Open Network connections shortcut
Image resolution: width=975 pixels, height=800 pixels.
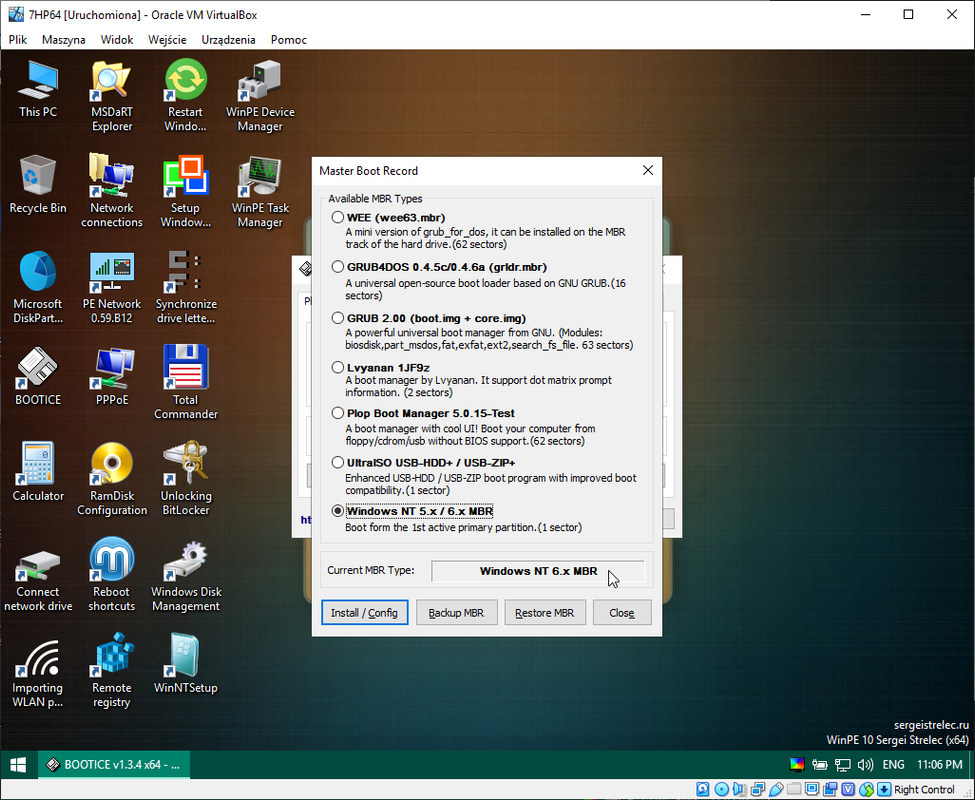coord(112,191)
